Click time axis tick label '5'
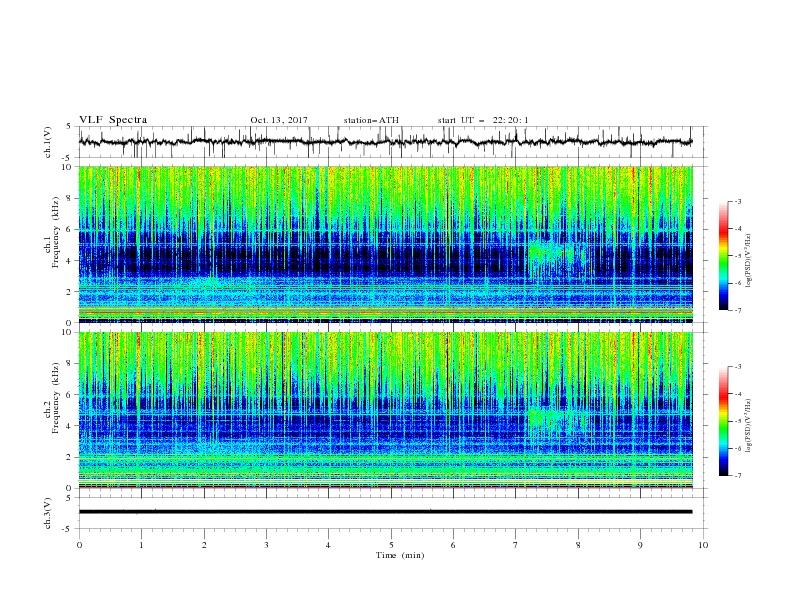This screenshot has width=792, height=612. tap(391, 545)
